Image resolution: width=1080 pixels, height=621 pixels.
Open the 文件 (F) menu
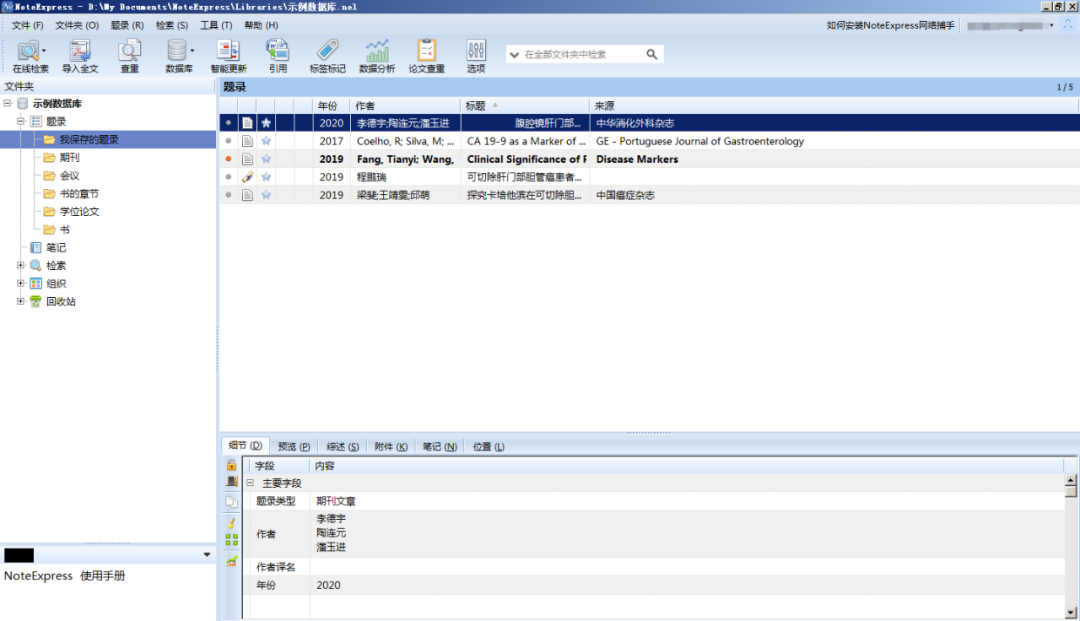[28, 25]
